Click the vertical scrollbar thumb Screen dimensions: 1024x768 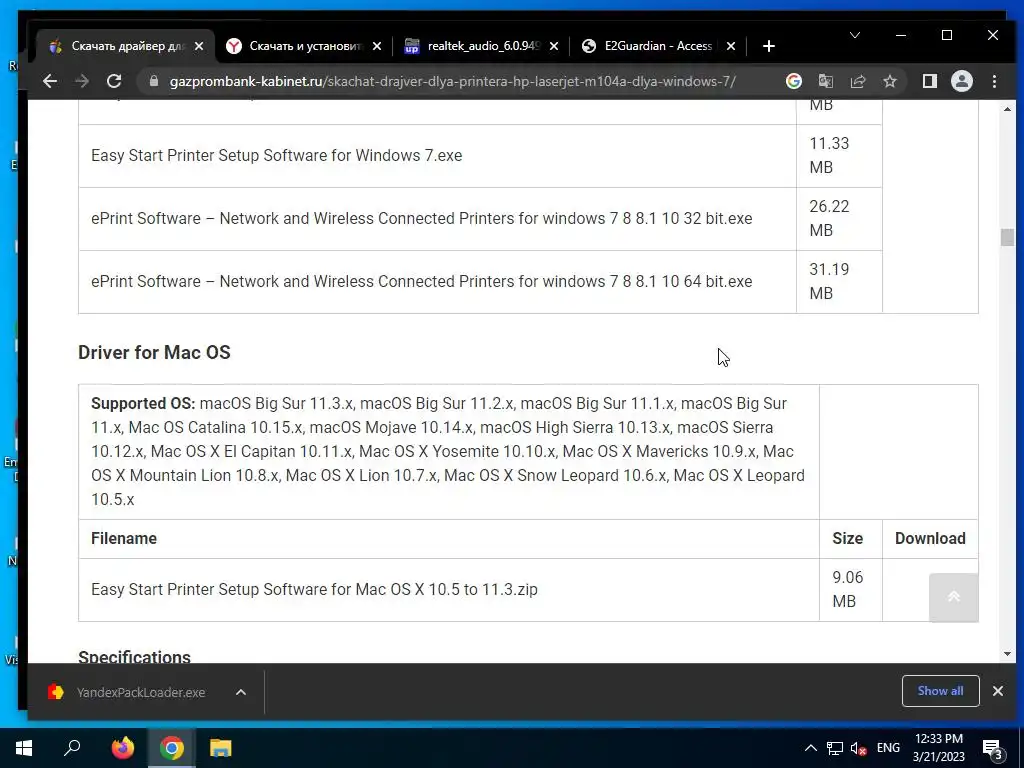(1007, 236)
